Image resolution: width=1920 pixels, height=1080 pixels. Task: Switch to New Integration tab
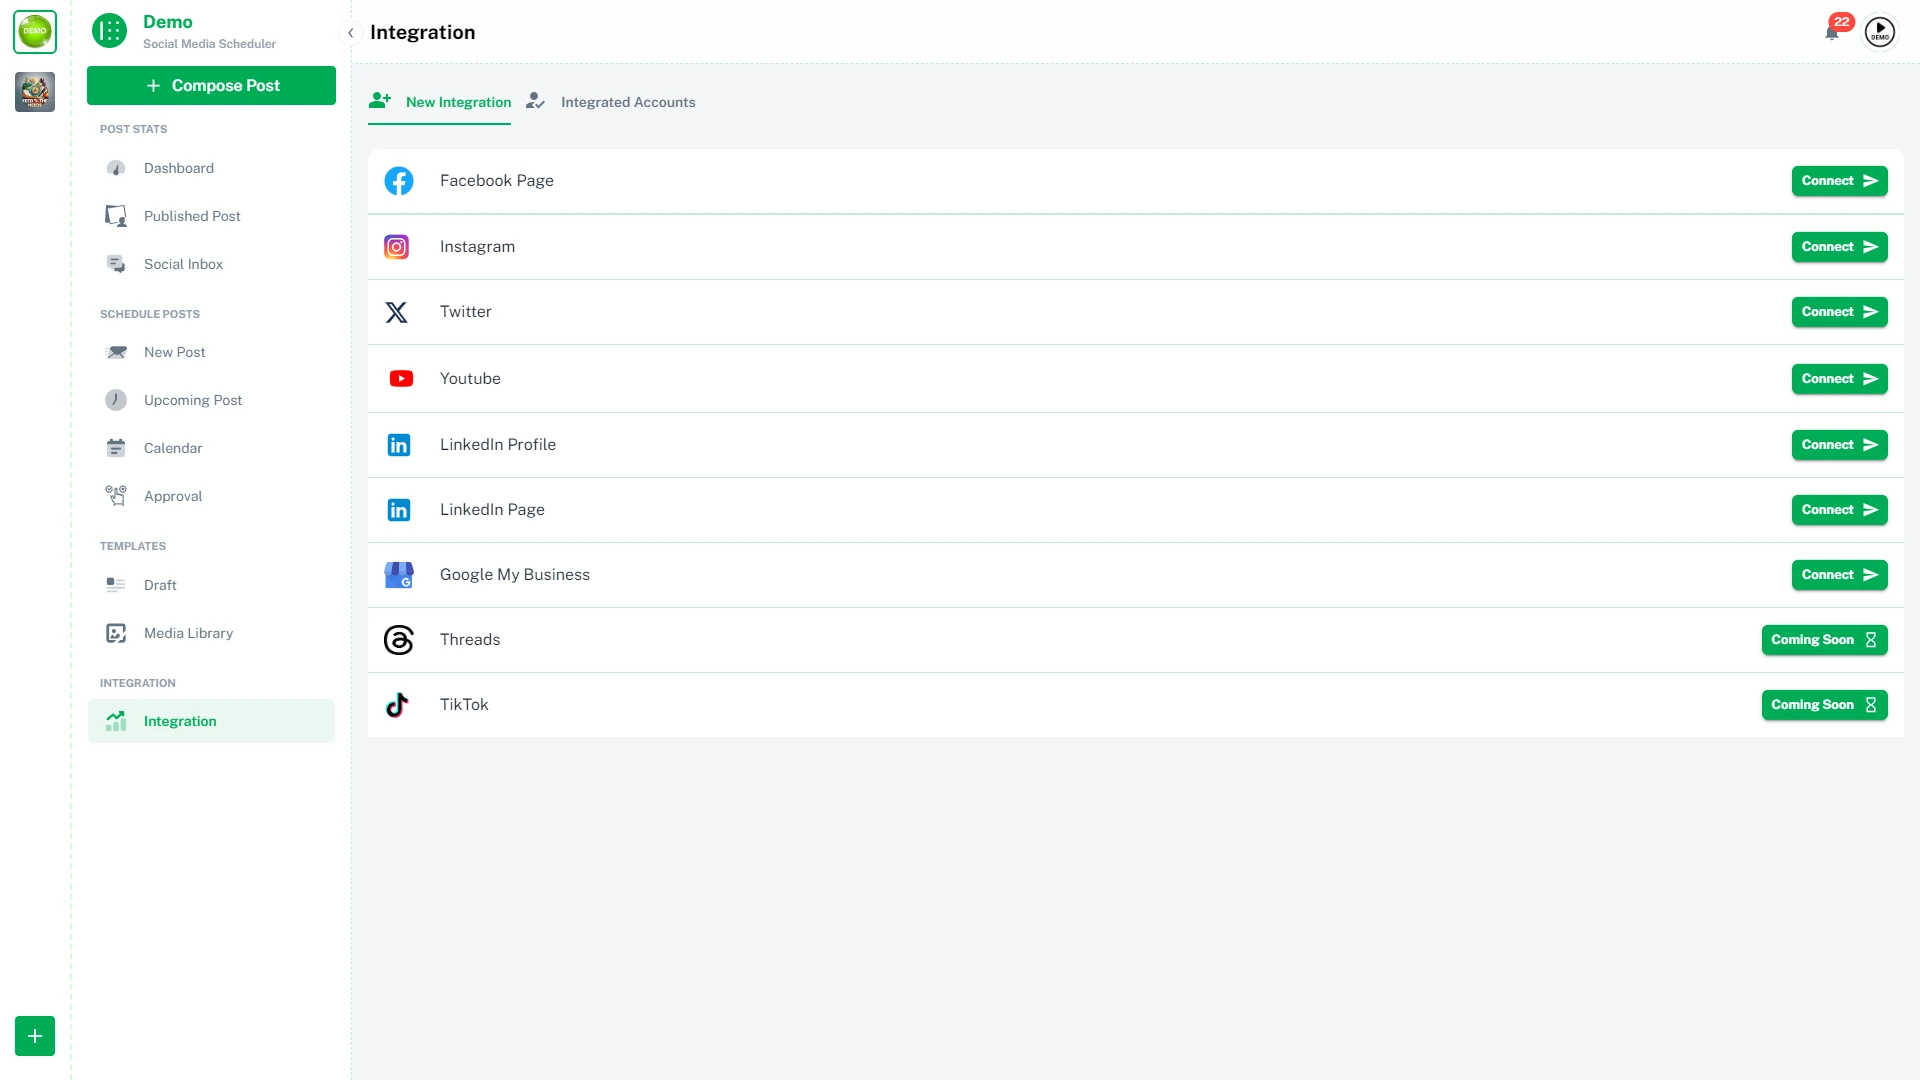[x=440, y=102]
